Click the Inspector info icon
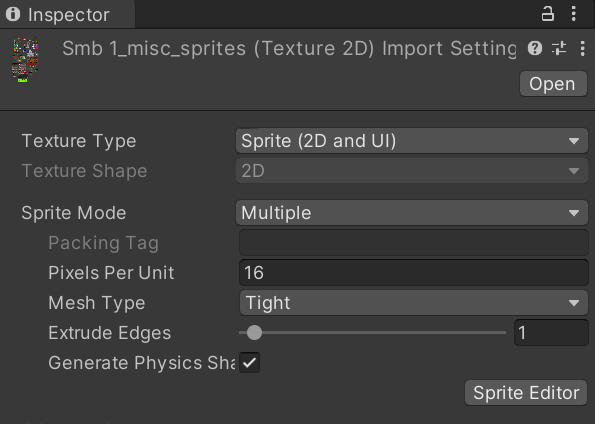595x424 pixels. click(13, 14)
